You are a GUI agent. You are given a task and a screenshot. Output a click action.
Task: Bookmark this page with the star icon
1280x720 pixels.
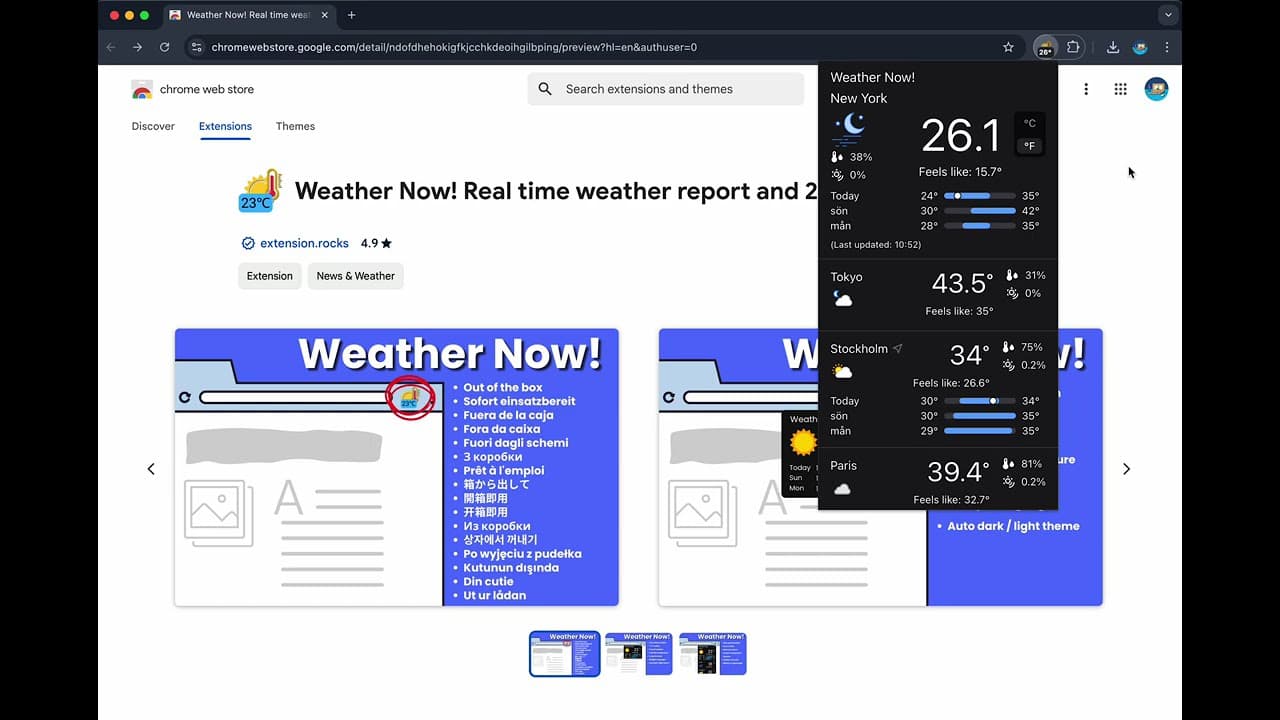click(1008, 47)
